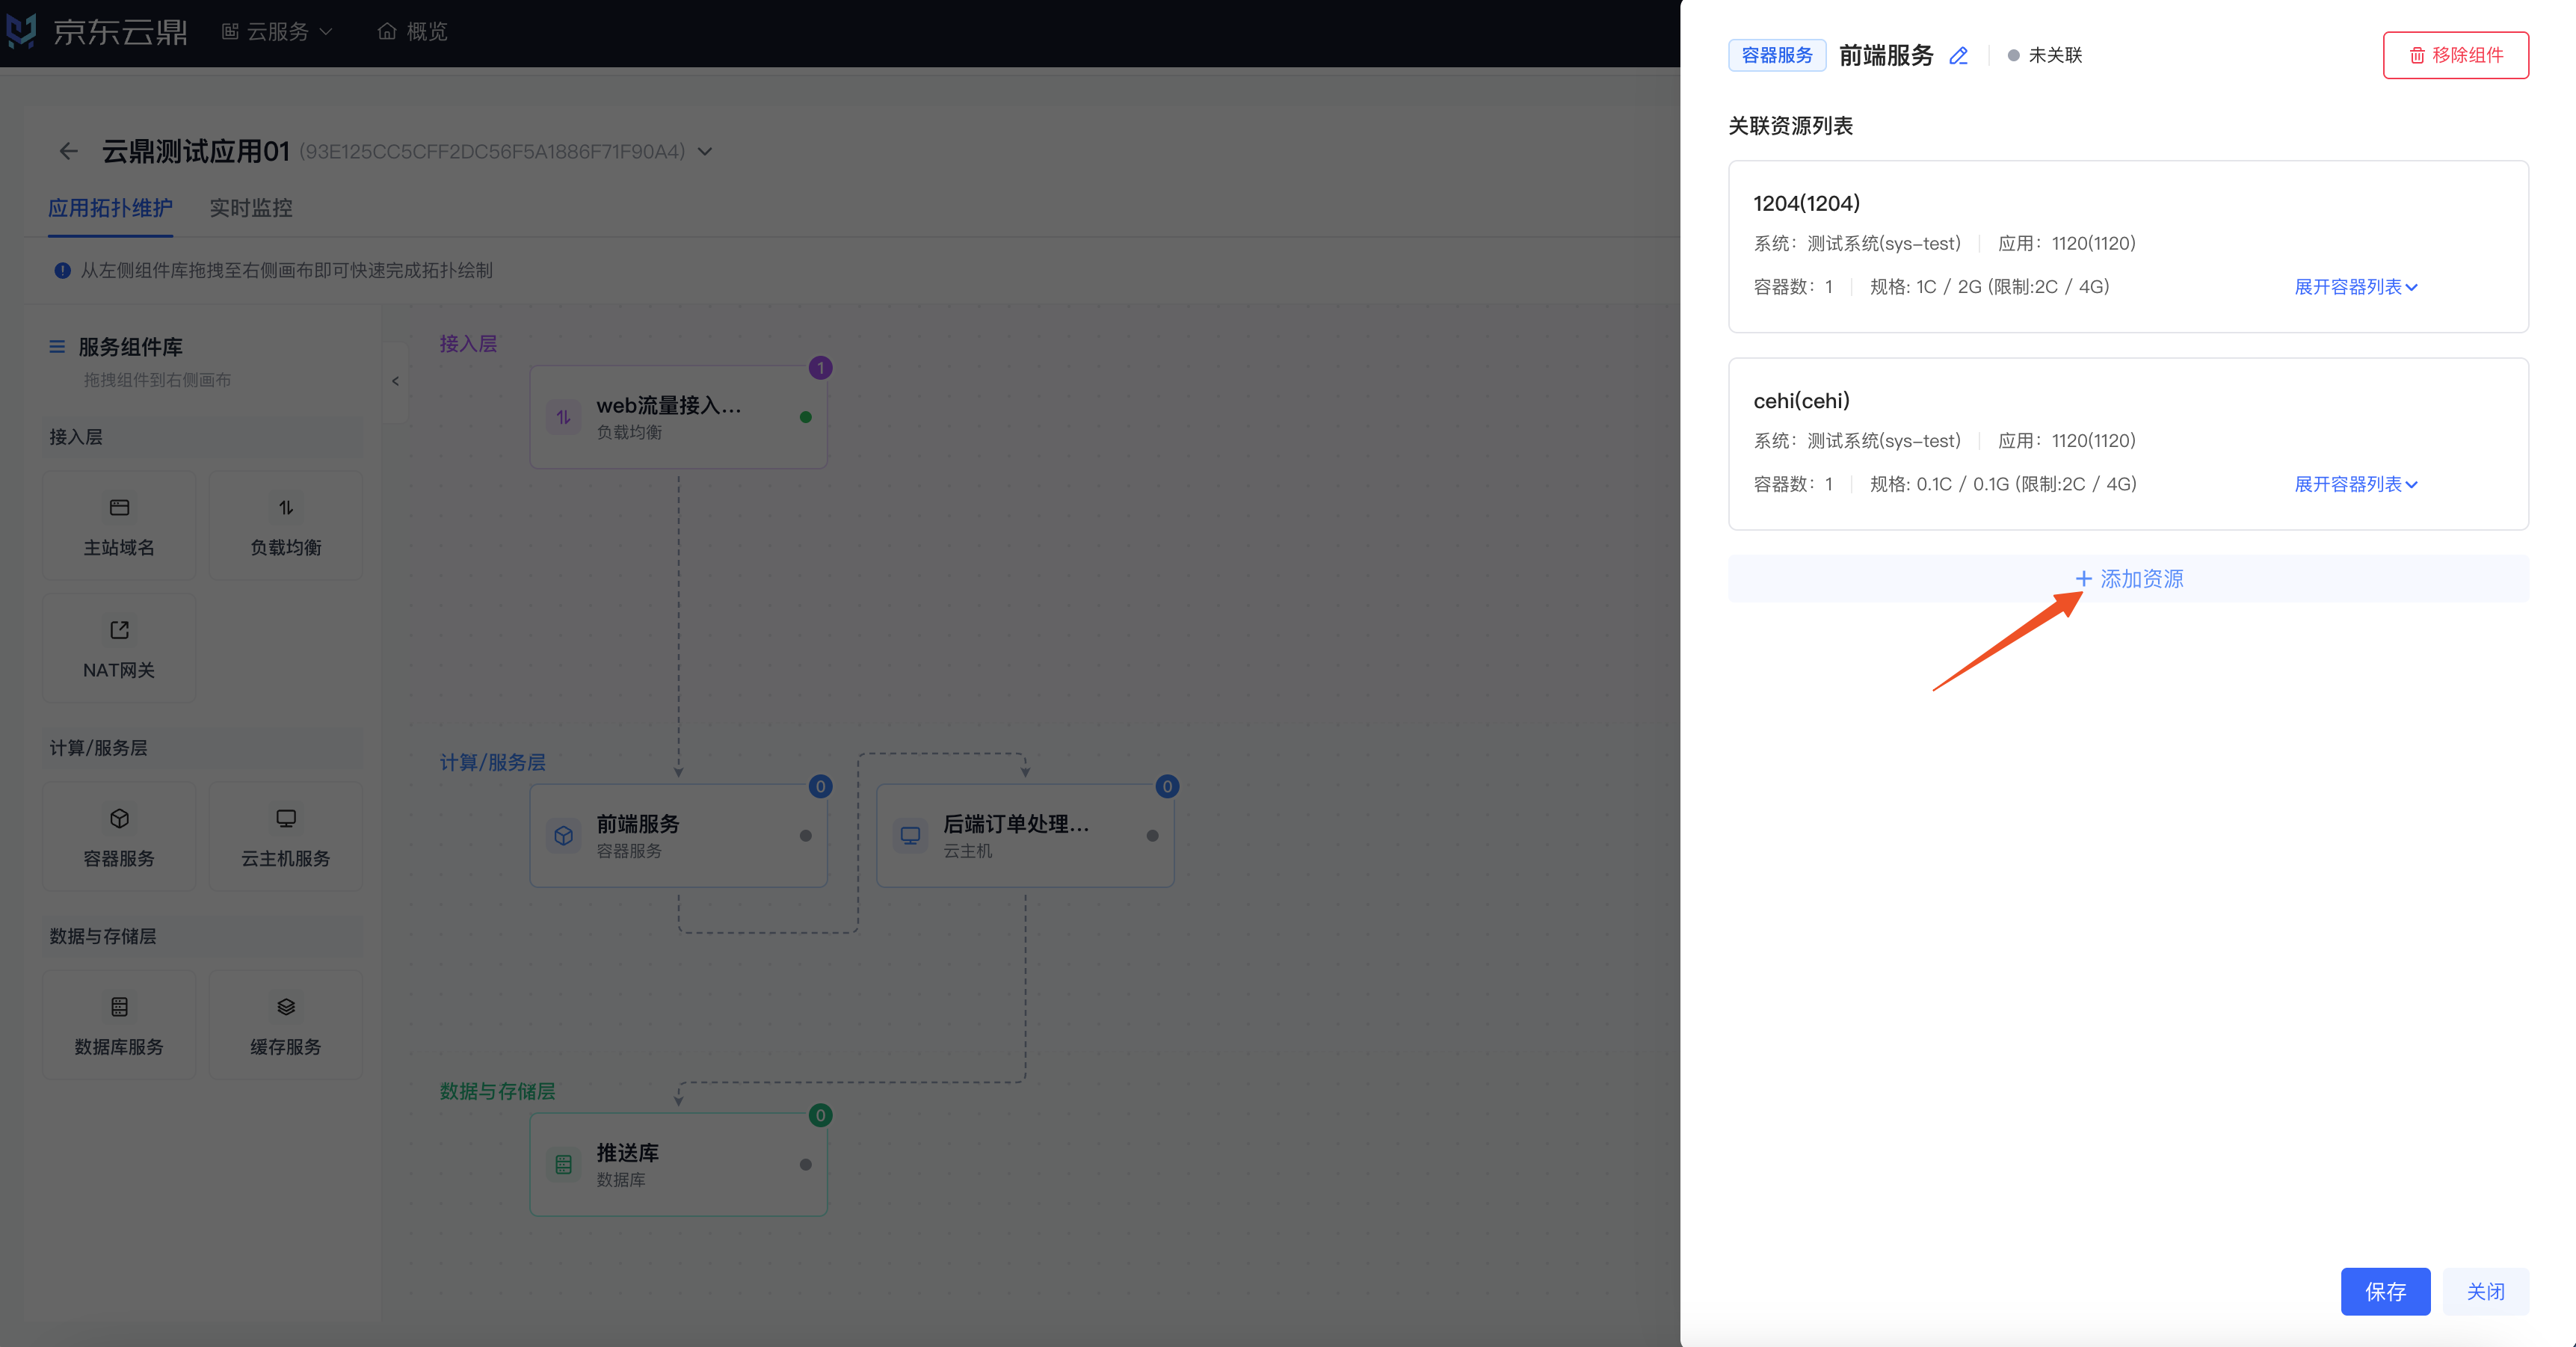Select the 主站域名 component
2576x1347 pixels.
tap(119, 526)
